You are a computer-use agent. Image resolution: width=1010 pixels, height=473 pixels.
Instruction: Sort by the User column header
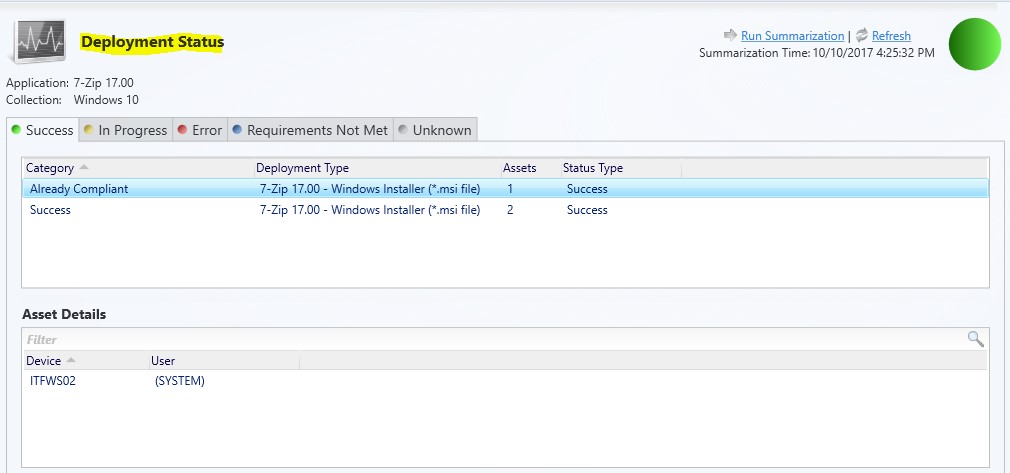tap(224, 361)
